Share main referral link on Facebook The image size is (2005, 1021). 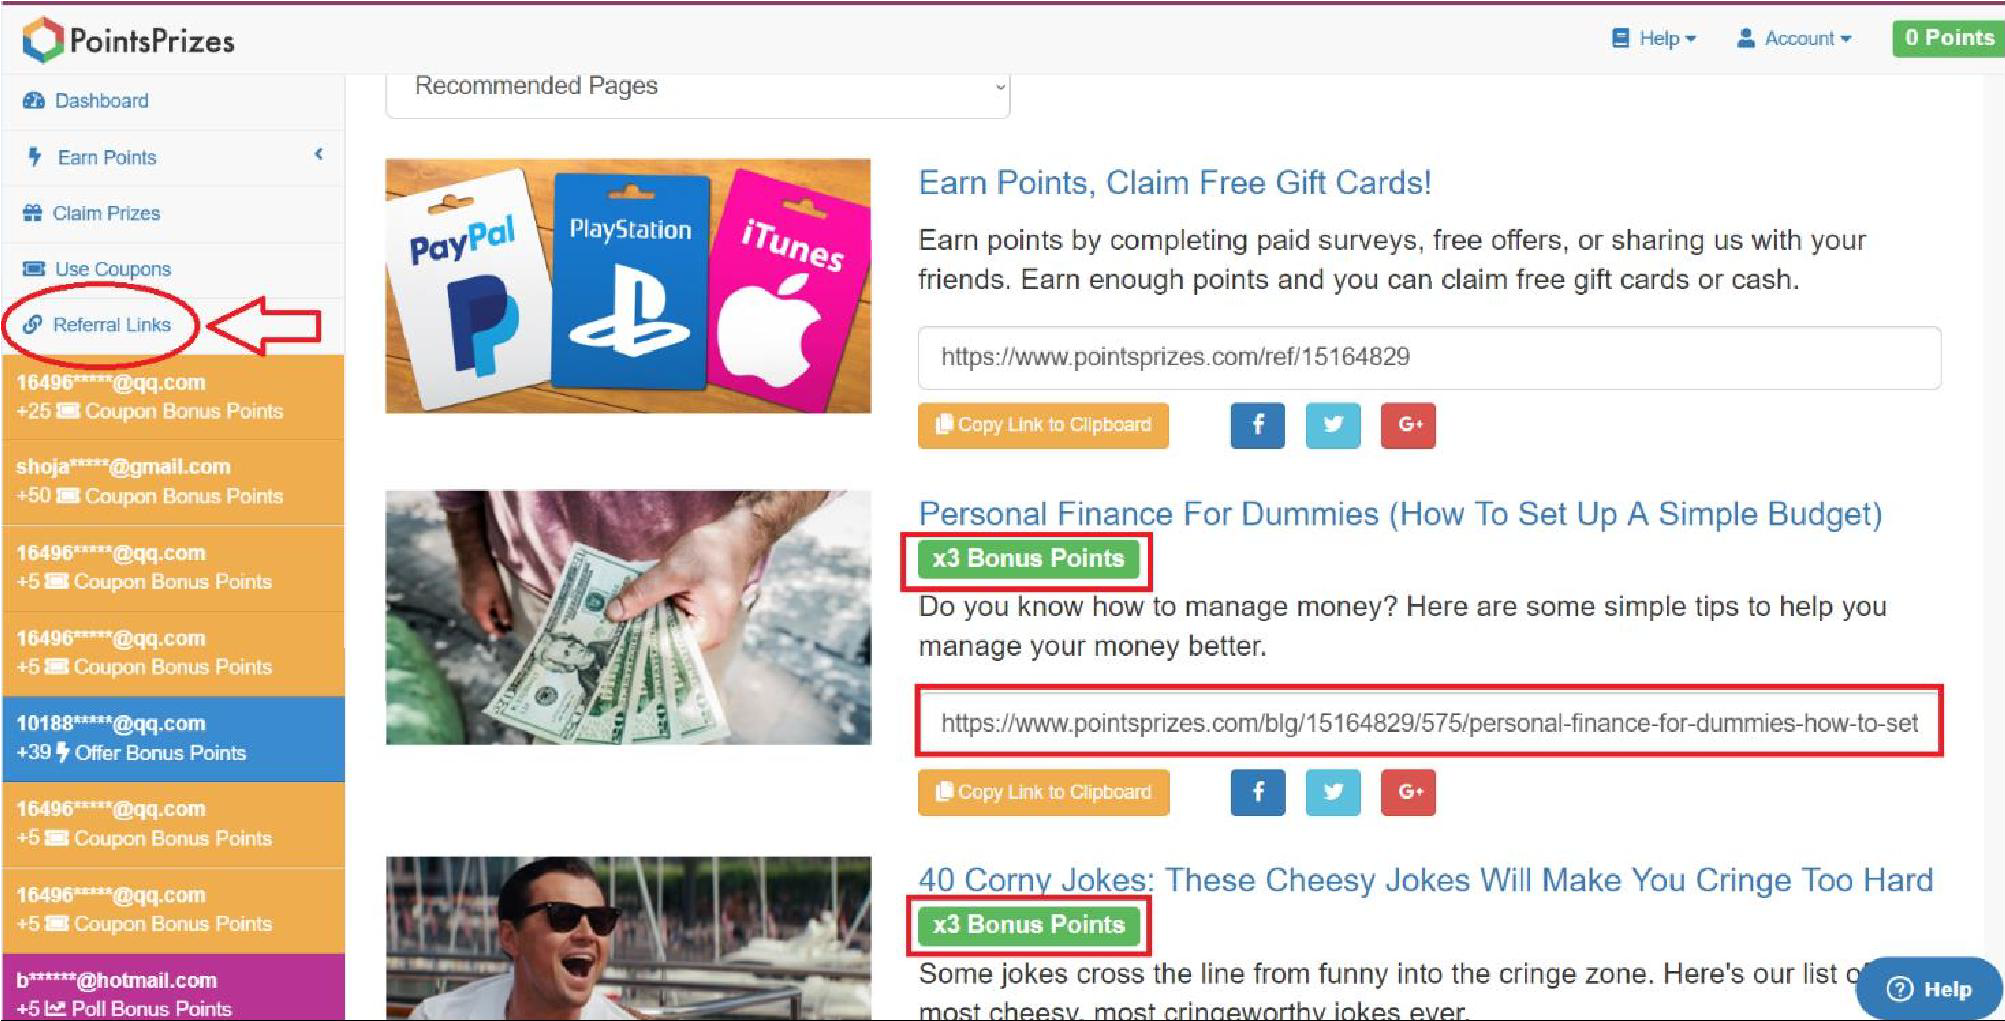1257,425
